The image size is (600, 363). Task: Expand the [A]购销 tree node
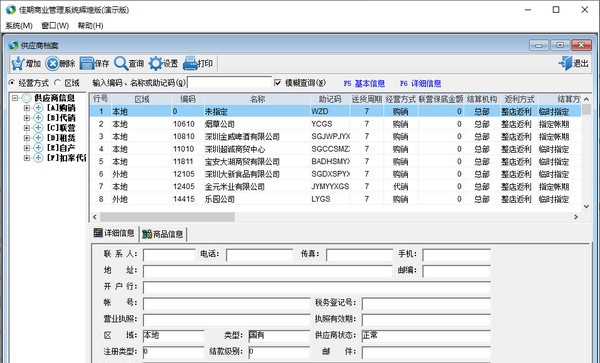pos(27,108)
